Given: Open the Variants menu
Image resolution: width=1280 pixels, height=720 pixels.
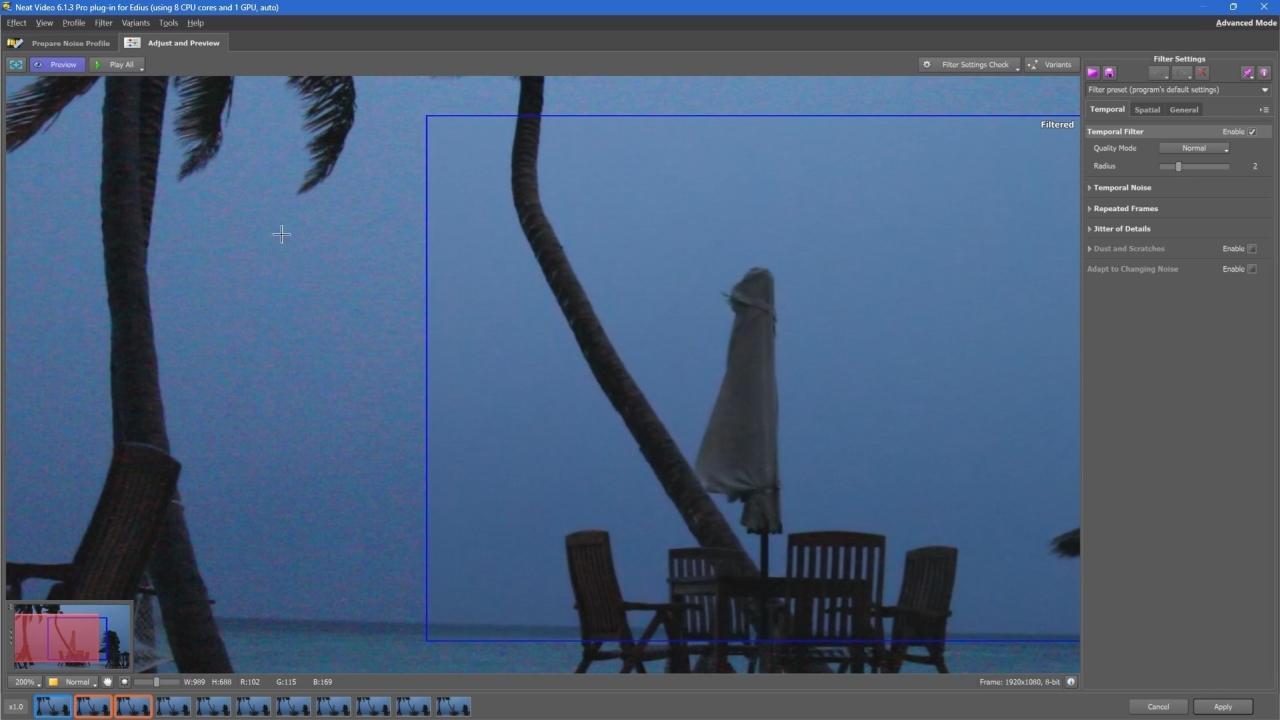Looking at the screenshot, I should (135, 23).
